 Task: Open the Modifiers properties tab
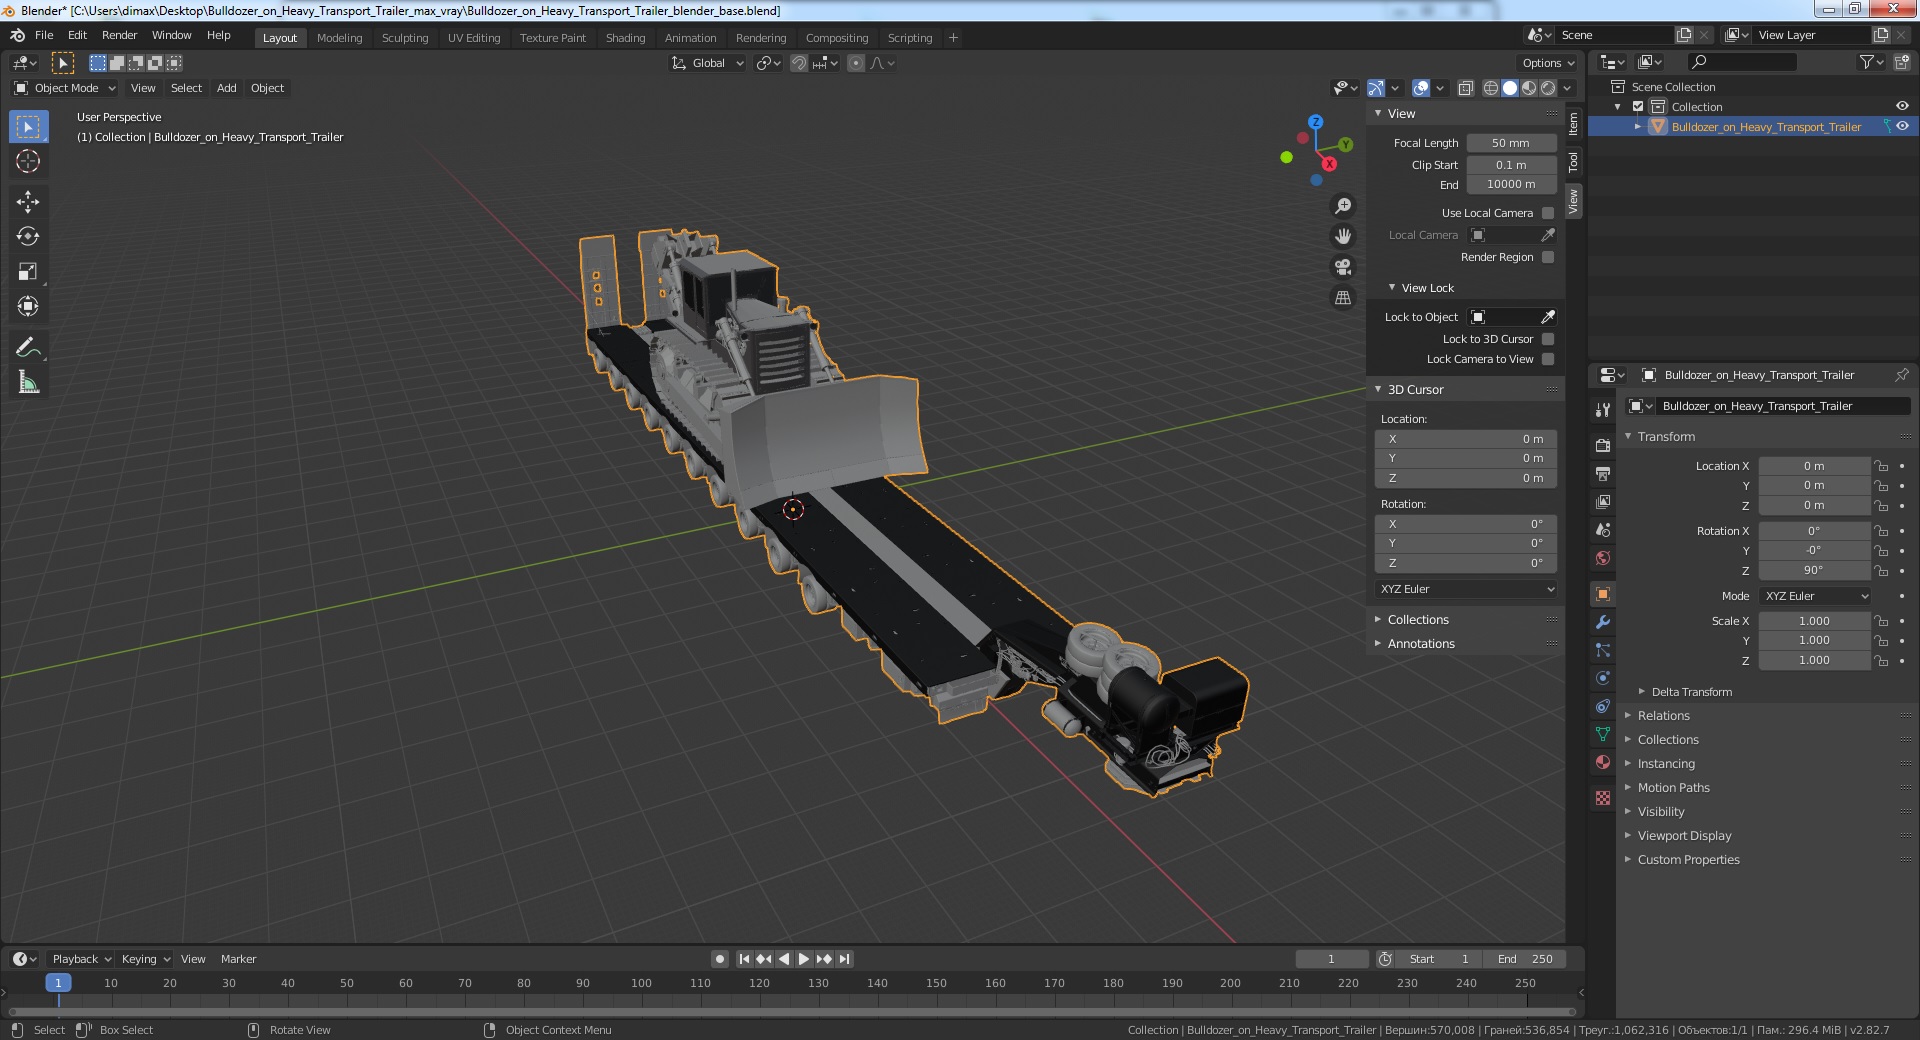[x=1603, y=622]
